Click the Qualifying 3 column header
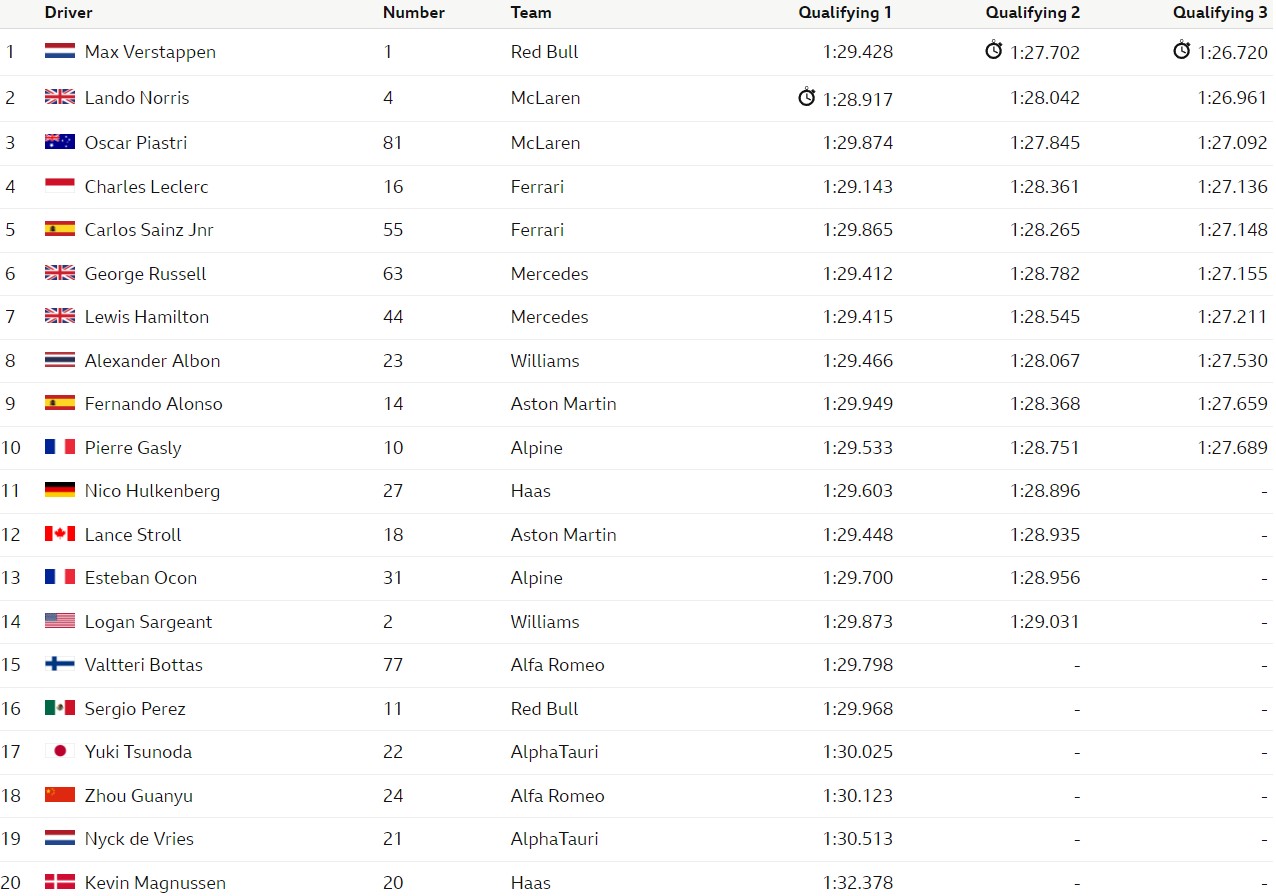This screenshot has width=1276, height=896. point(1220,13)
